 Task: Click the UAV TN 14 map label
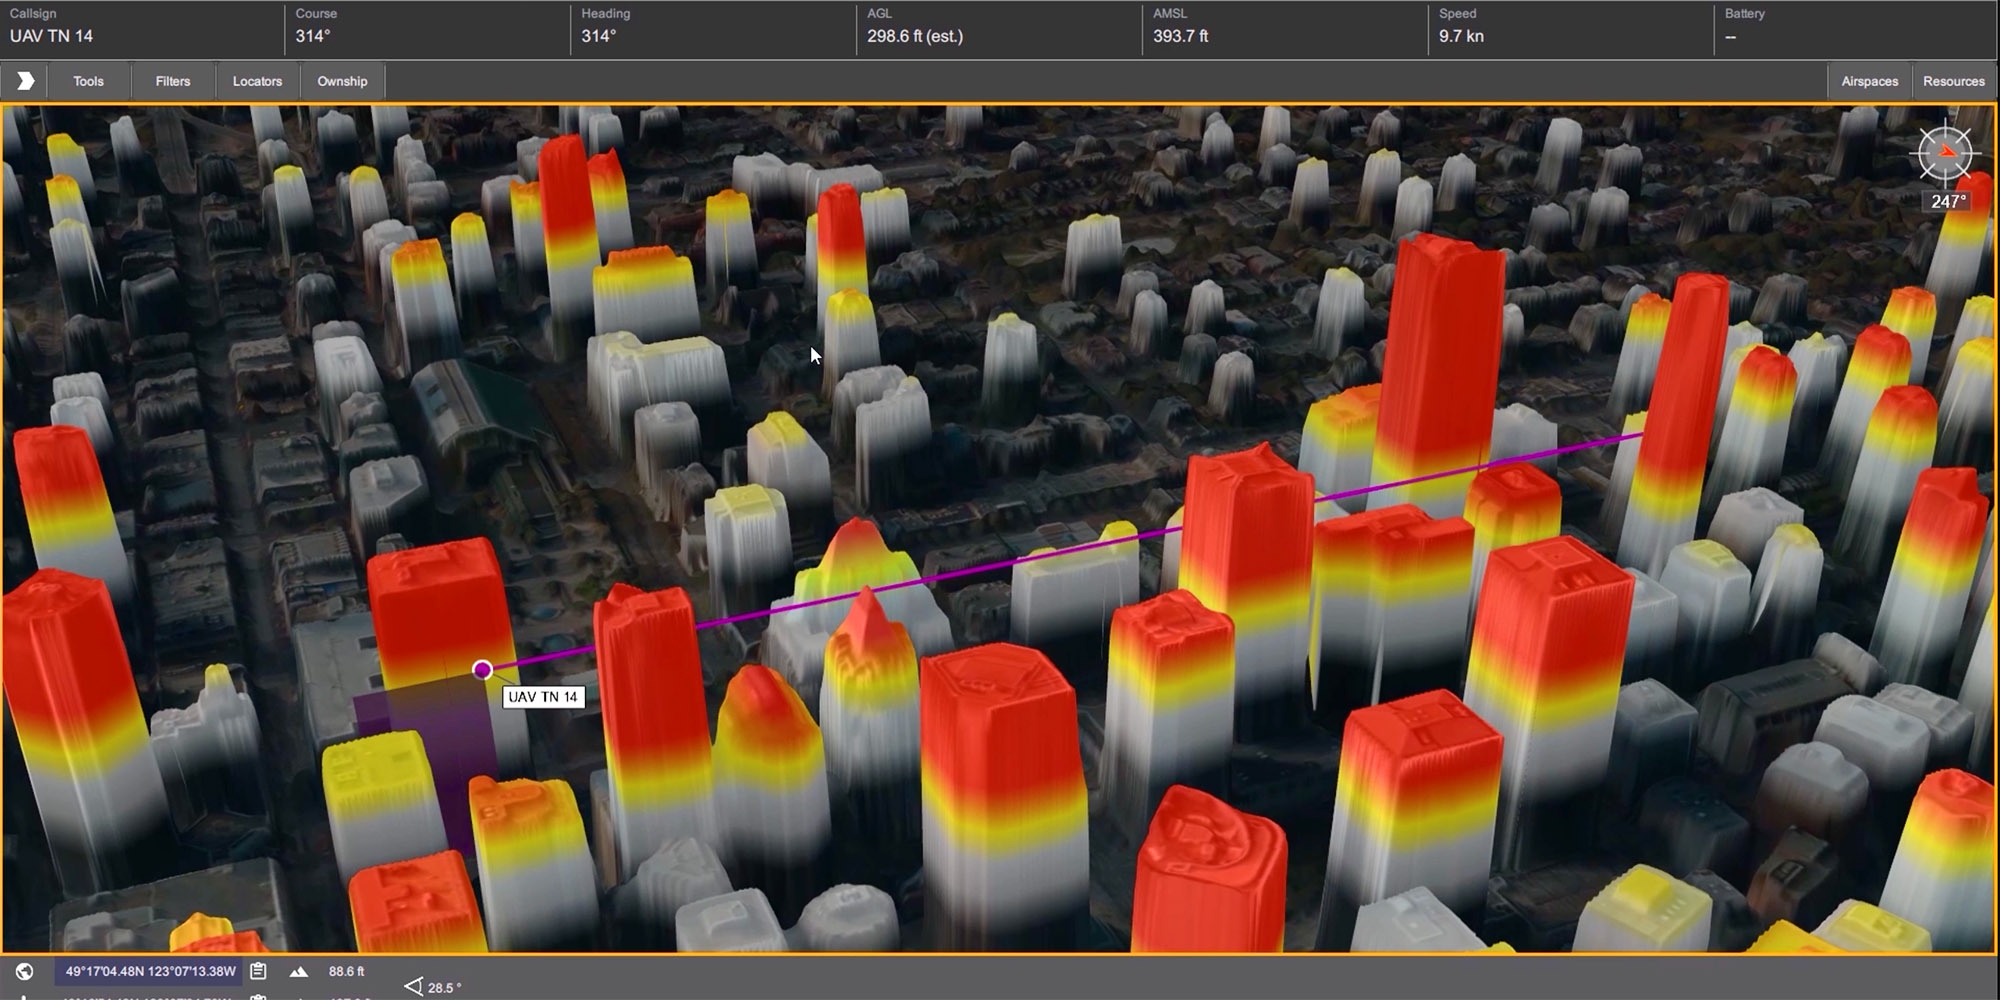point(543,697)
